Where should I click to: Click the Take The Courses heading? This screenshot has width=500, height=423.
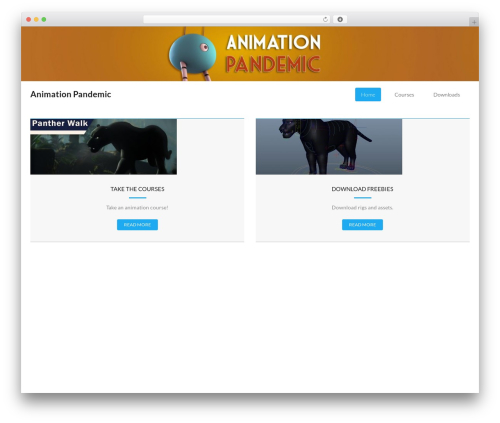(137, 189)
